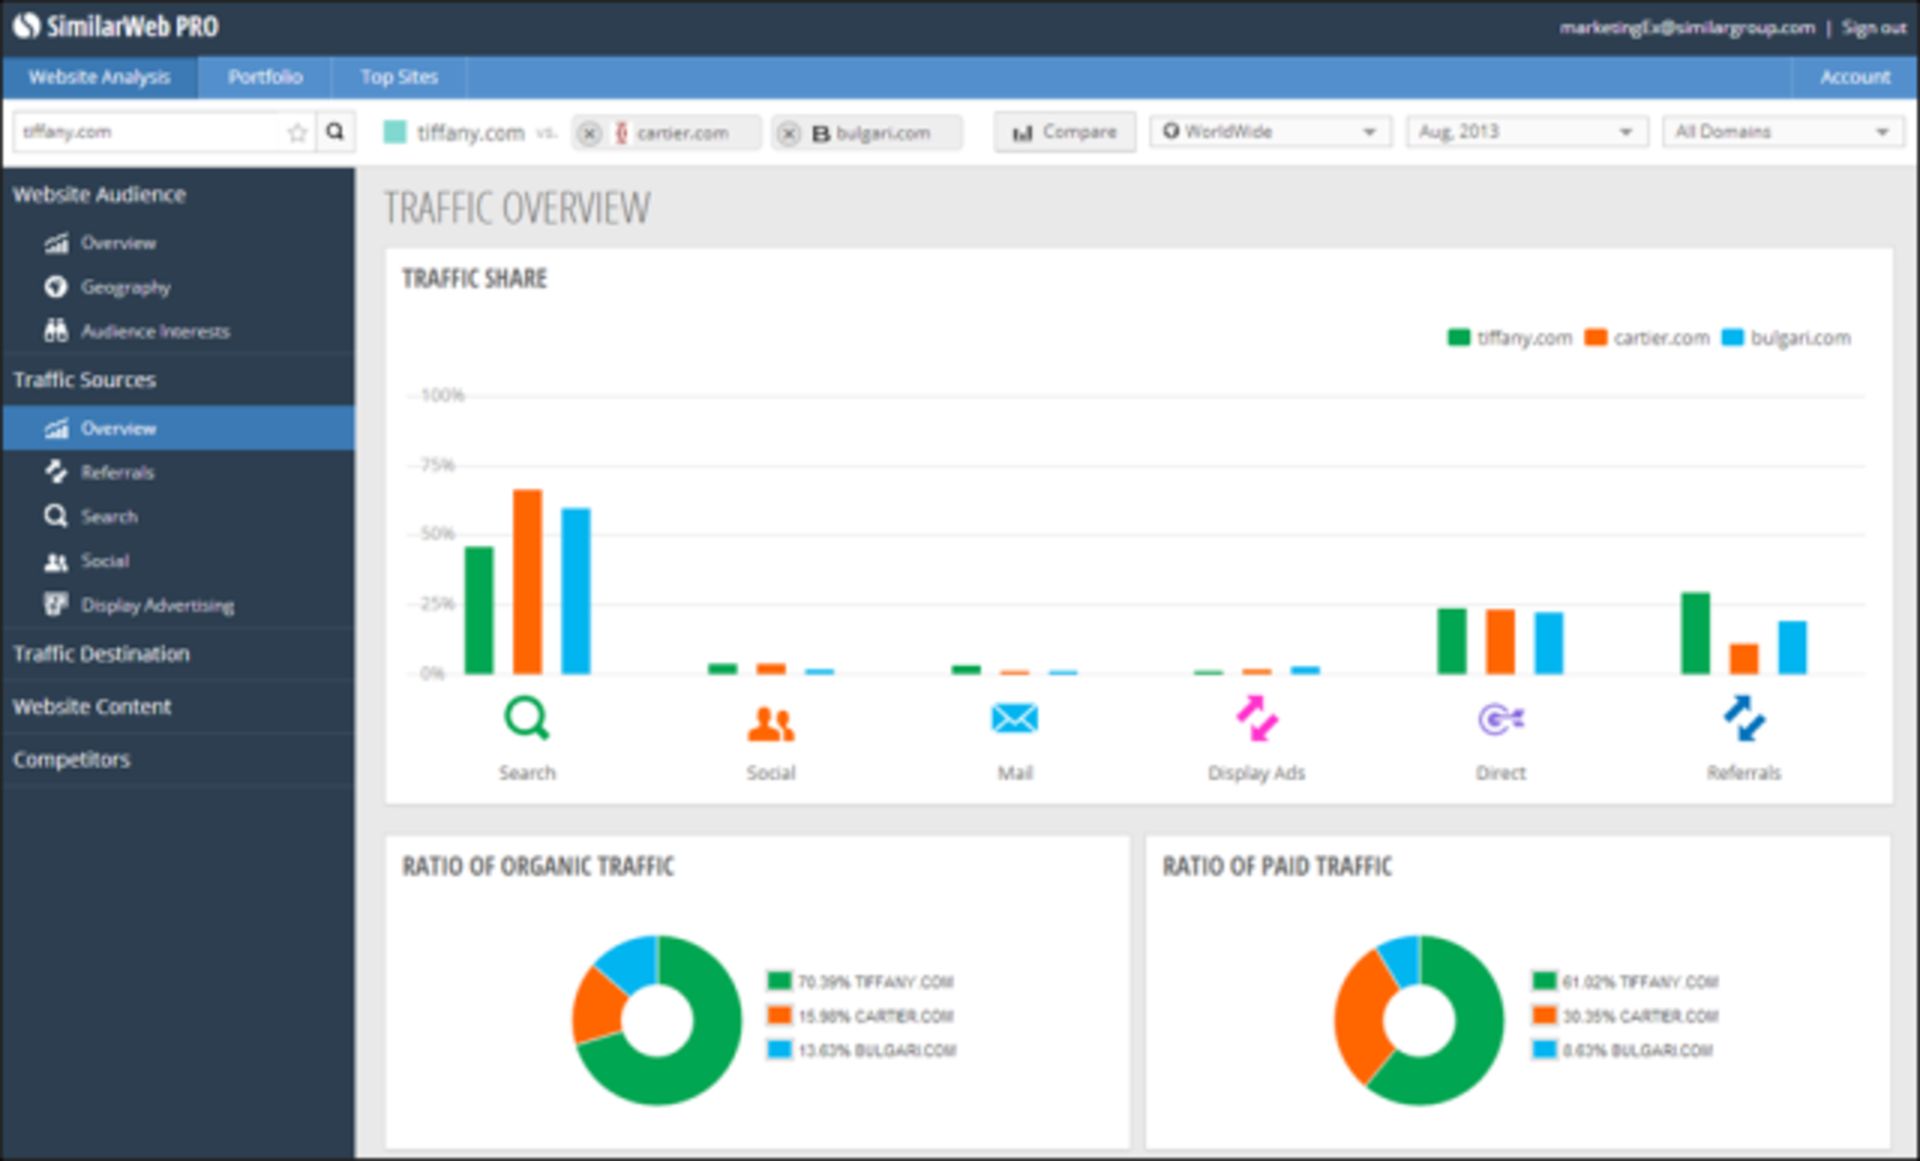Click the Display Ads arrows icon
Viewport: 1920px width, 1161px height.
[x=1256, y=719]
